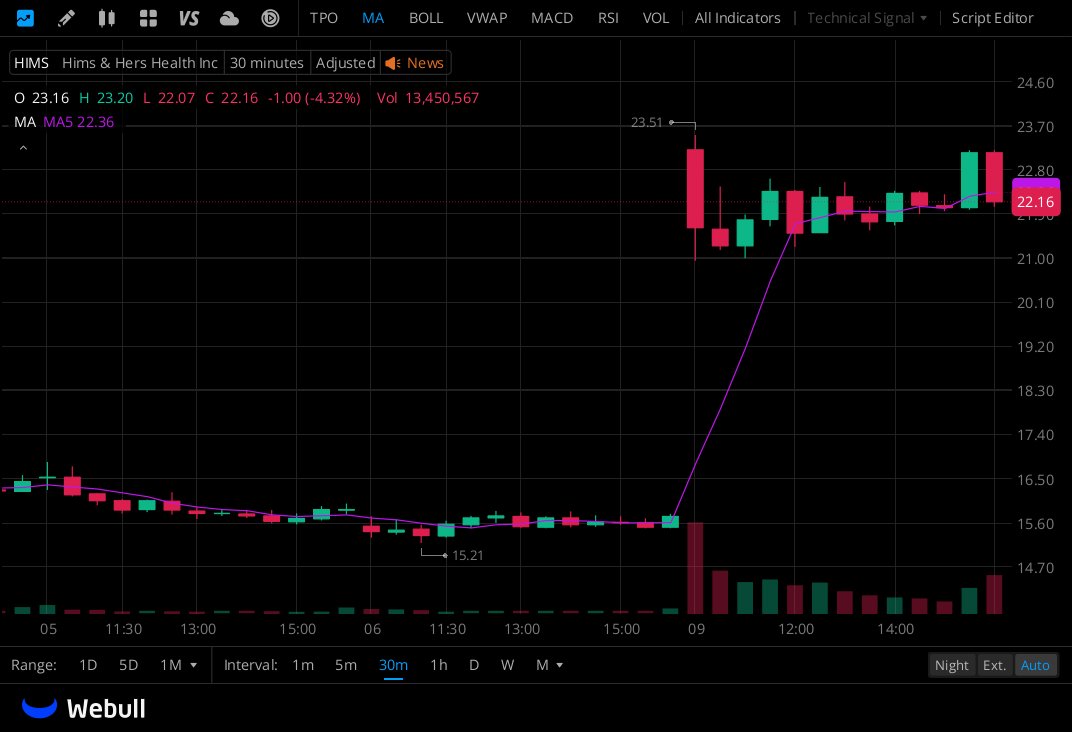Toggle the BOLL indicator
1072x732 pixels.
tap(426, 18)
